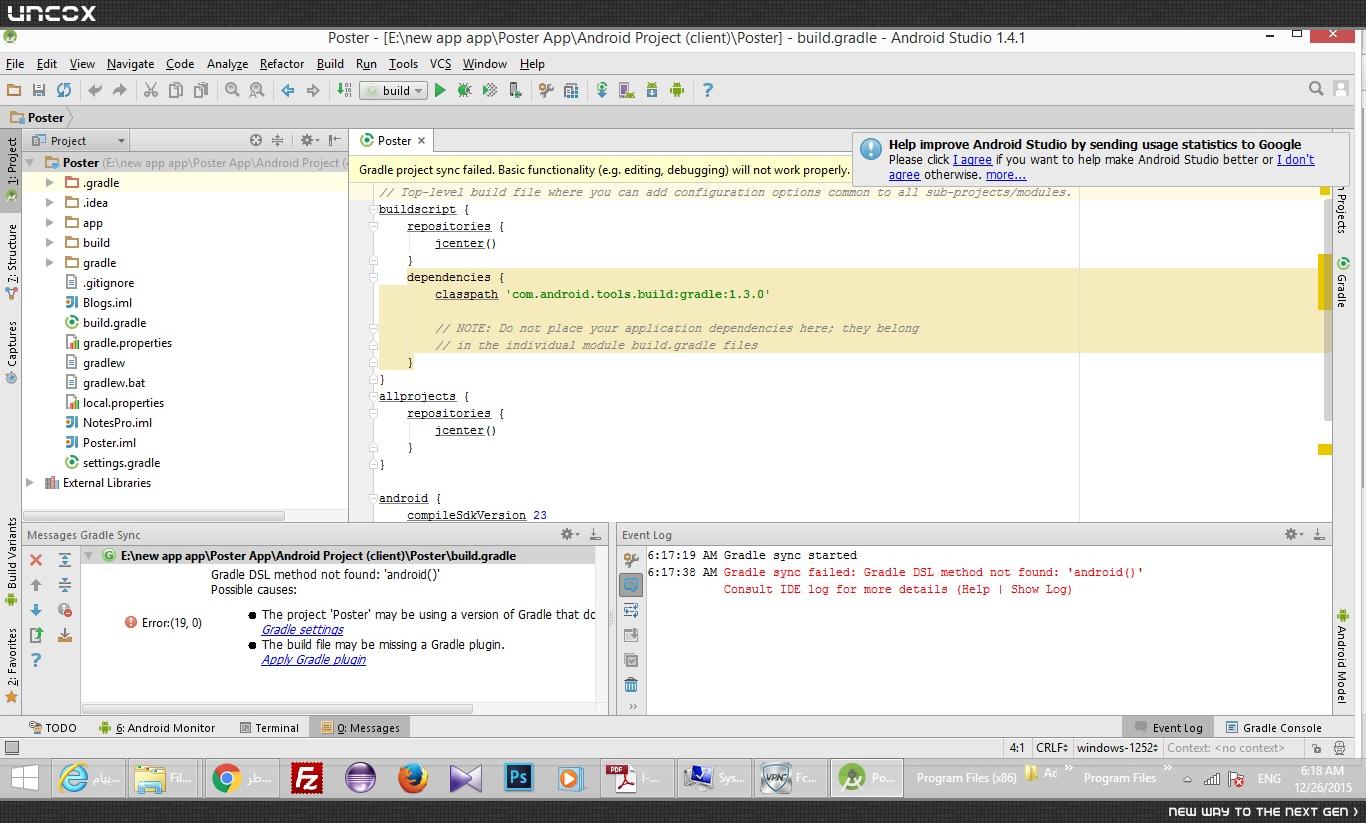Select settings.gradle file in the tree

[121, 463]
